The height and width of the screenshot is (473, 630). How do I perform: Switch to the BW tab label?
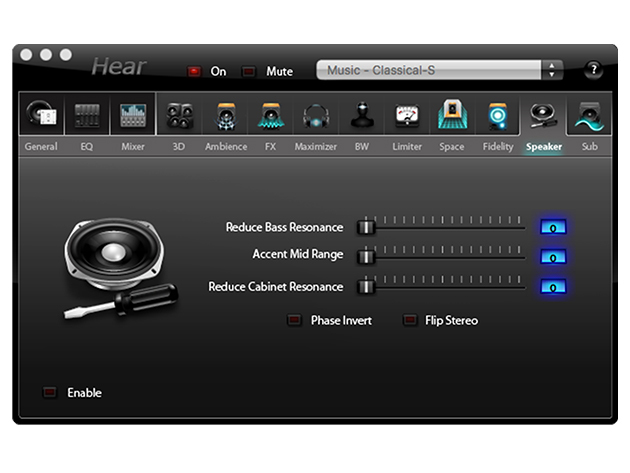point(362,147)
